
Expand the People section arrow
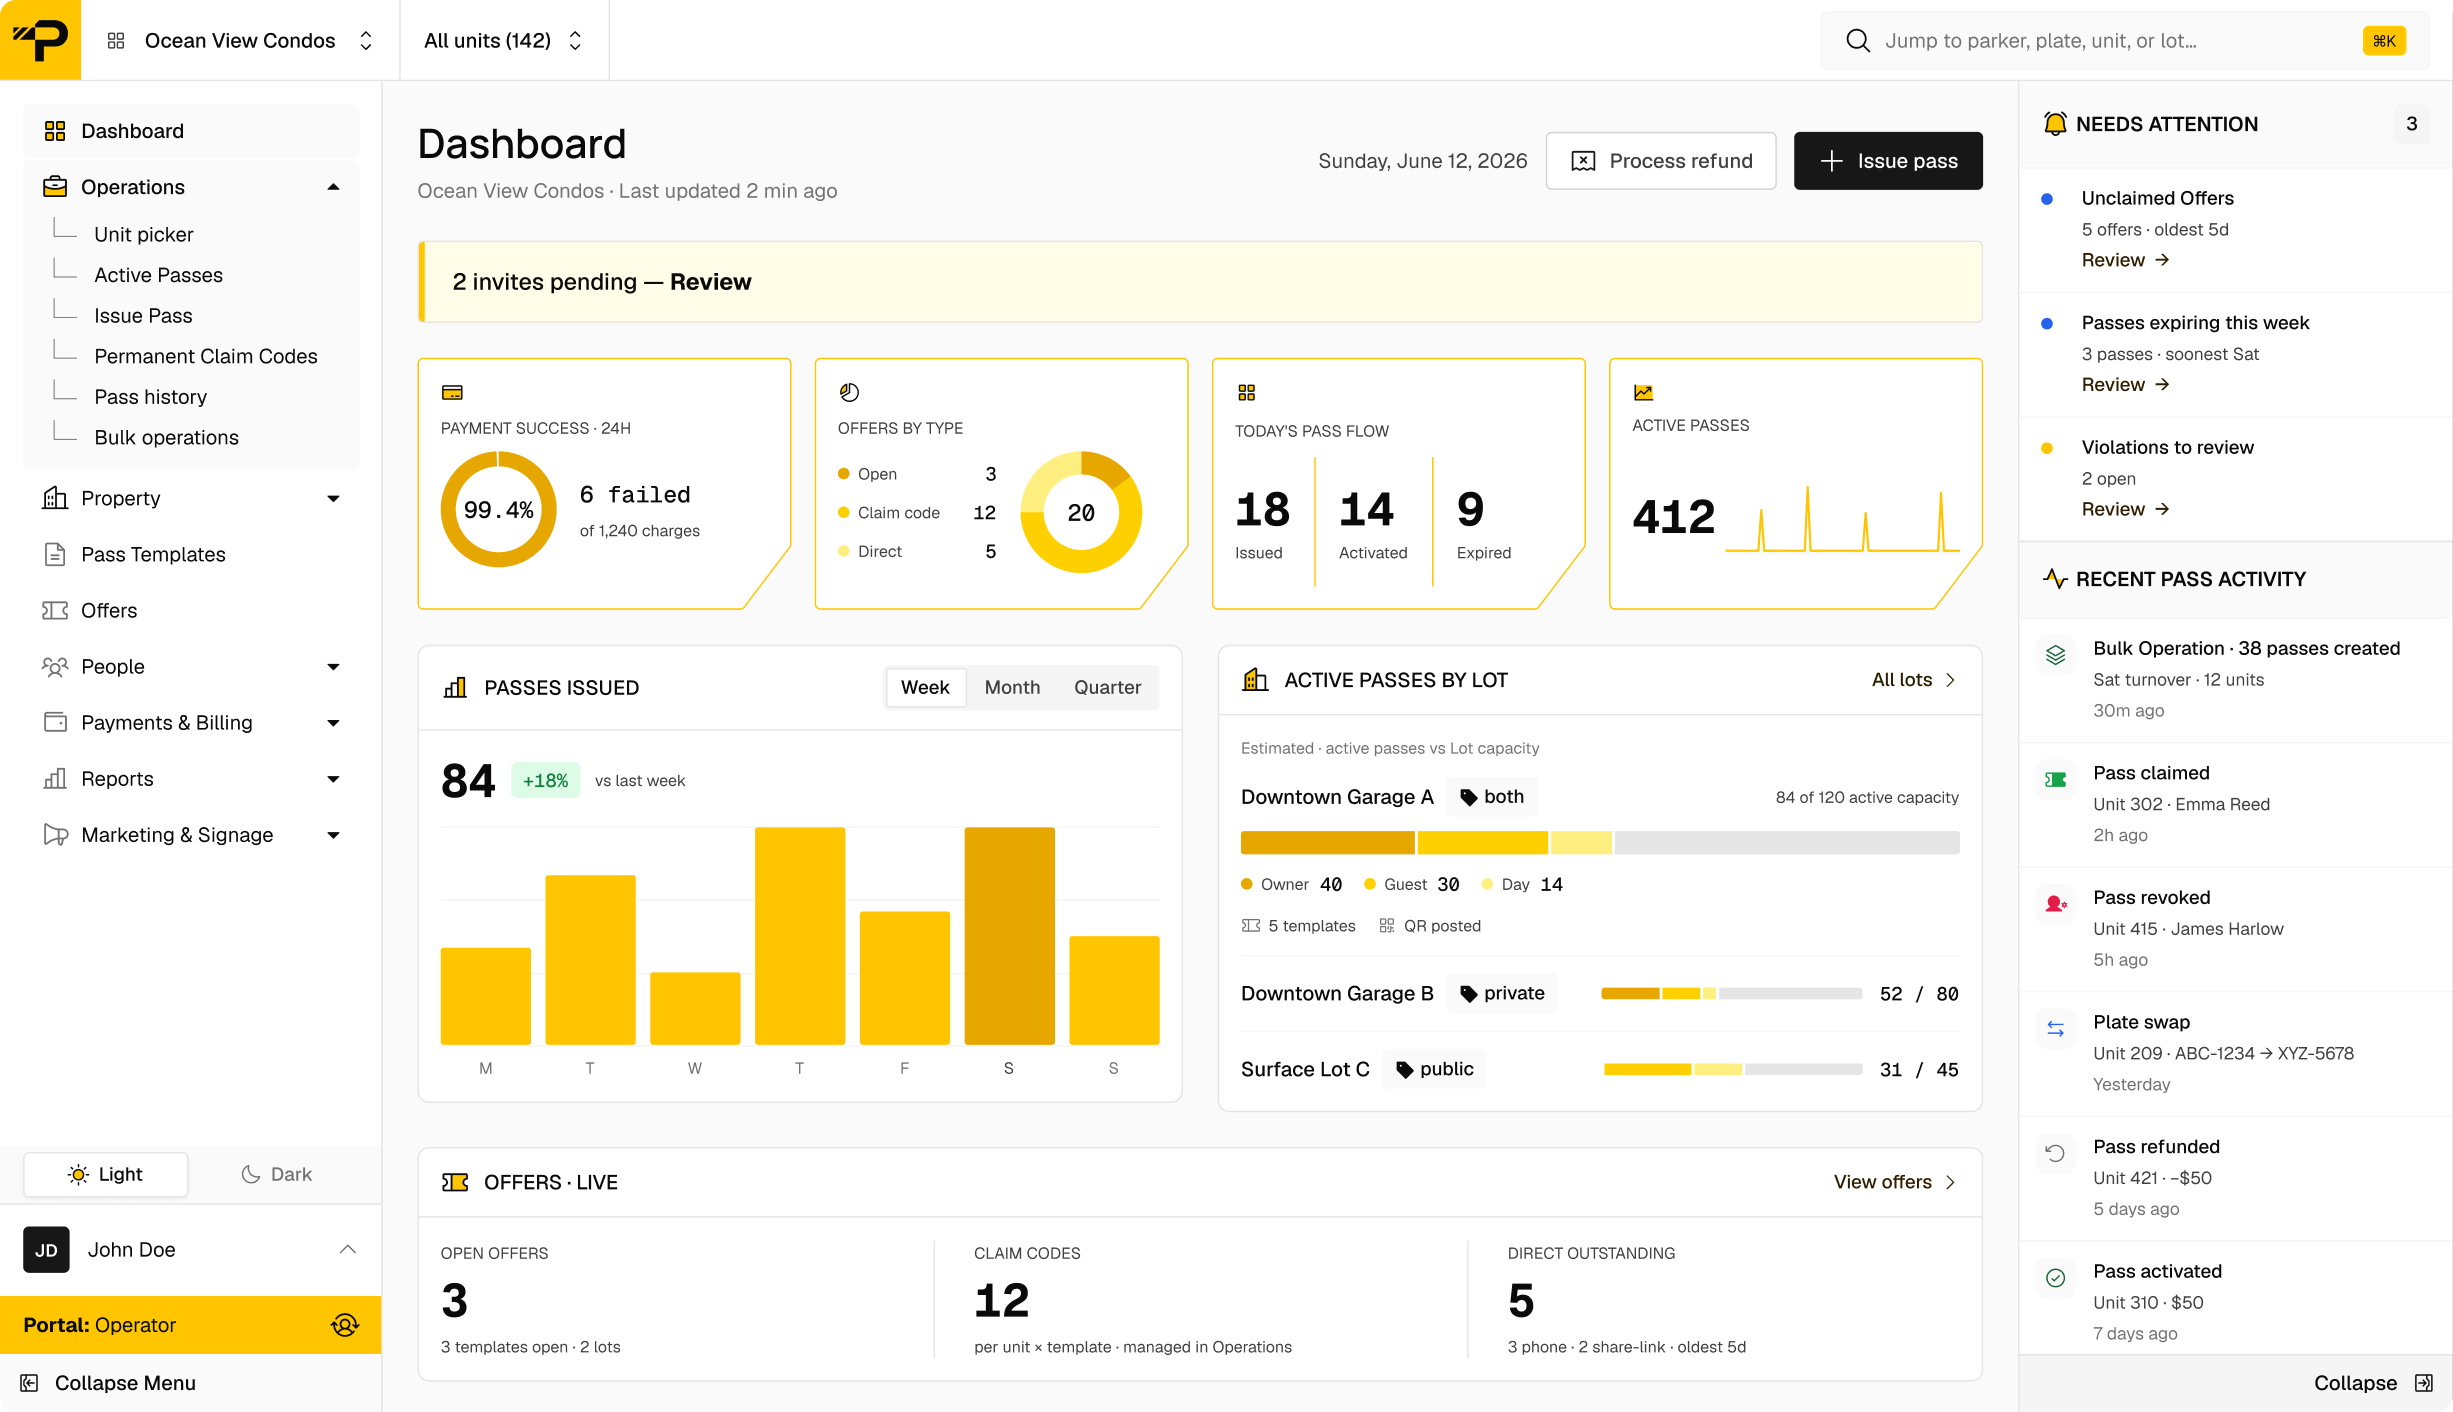(x=333, y=666)
